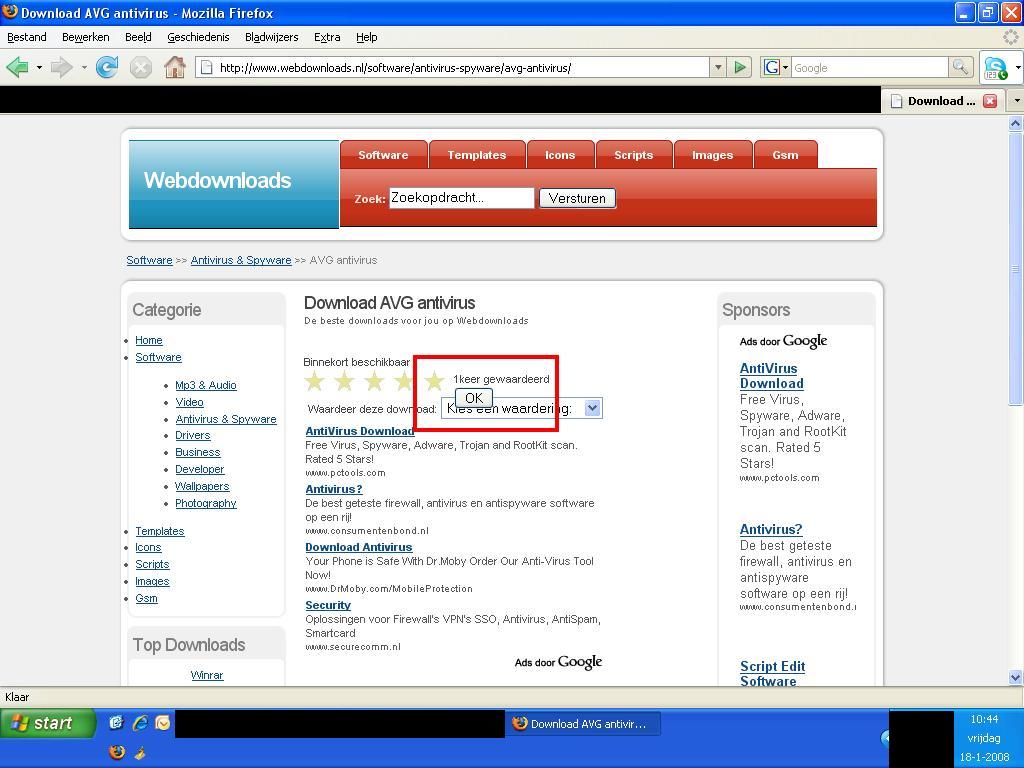1024x768 pixels.
Task: Open the 'Download Antivirus' ad link
Action: 359,547
